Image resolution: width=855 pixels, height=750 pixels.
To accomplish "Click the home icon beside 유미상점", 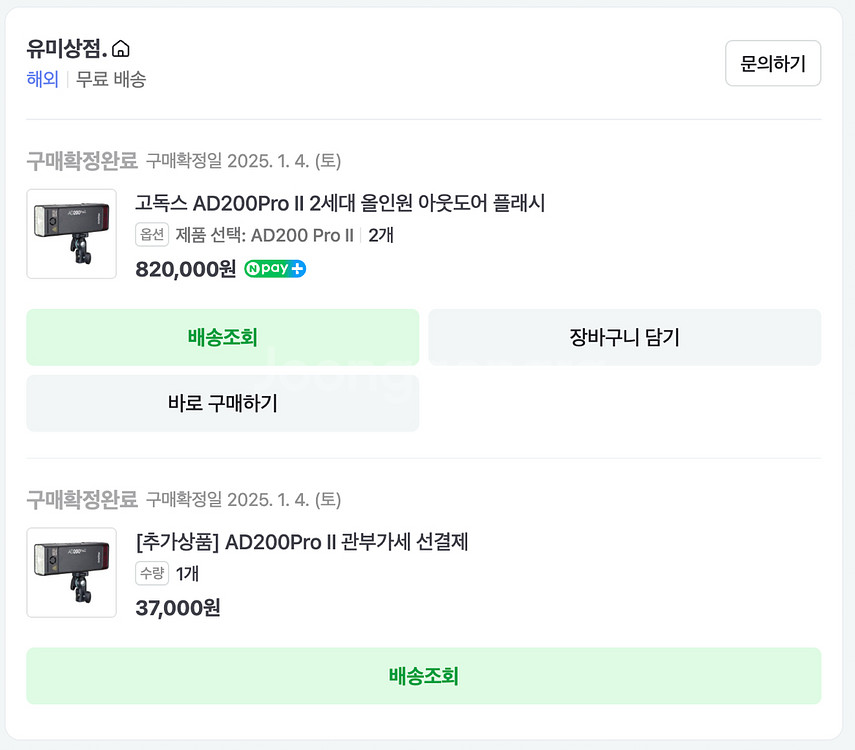I will click(x=121, y=49).
